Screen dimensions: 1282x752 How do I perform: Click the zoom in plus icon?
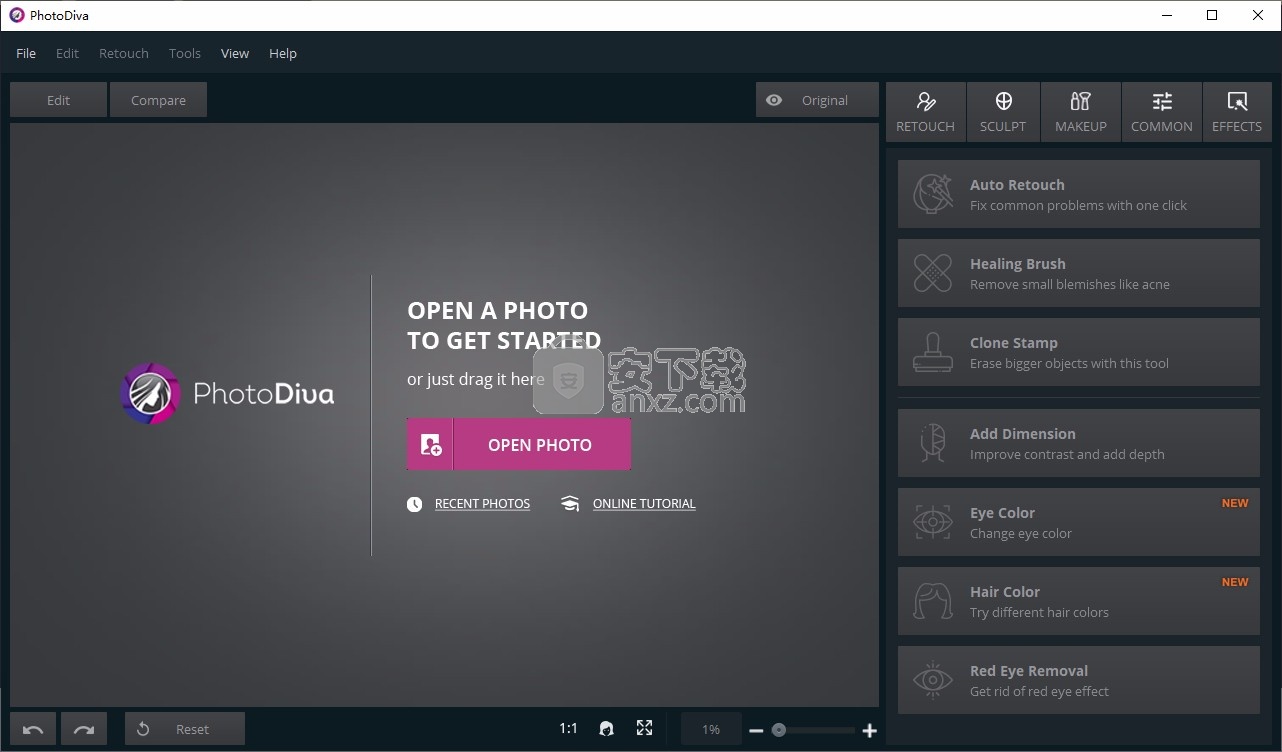click(870, 731)
